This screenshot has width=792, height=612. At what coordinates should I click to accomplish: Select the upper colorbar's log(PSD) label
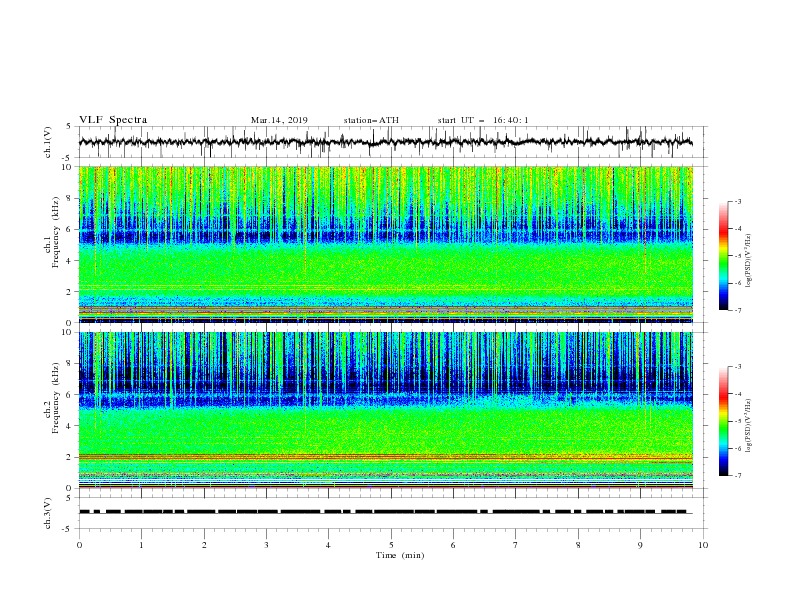[x=748, y=261]
